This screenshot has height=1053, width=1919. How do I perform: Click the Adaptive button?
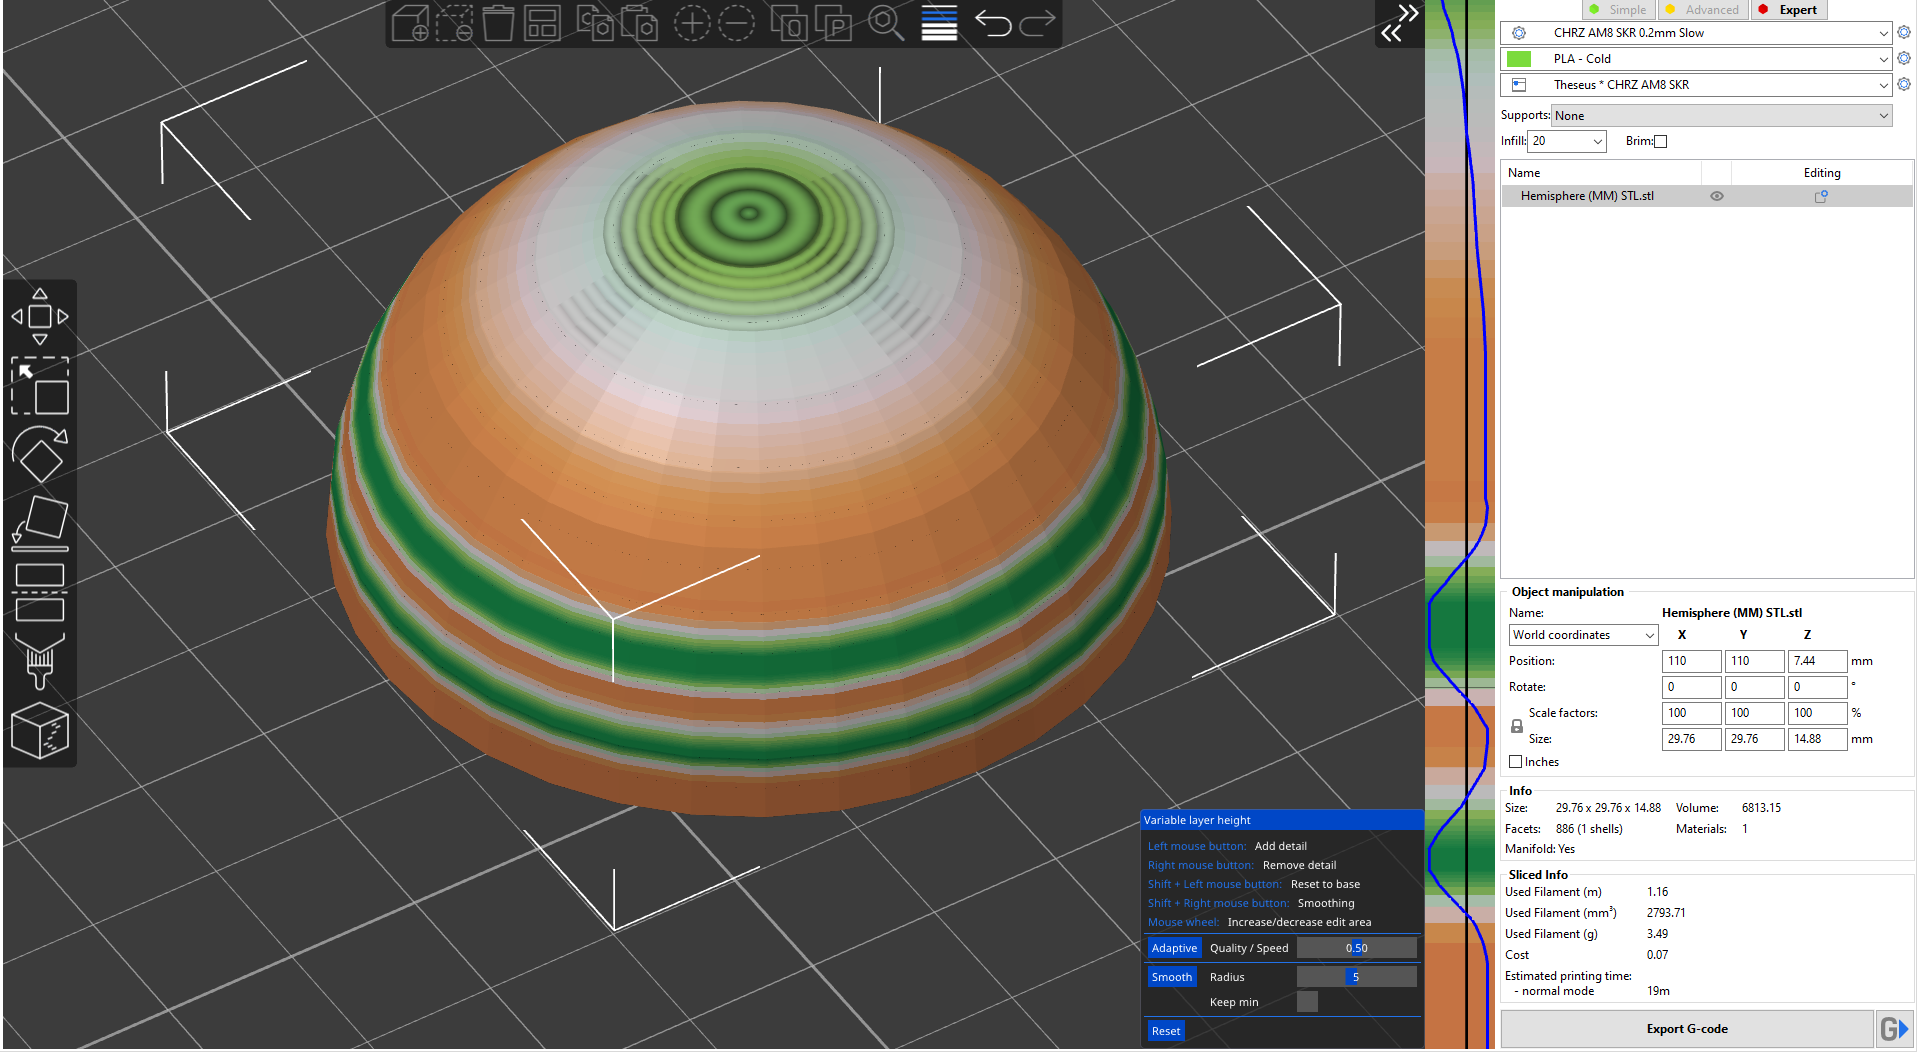click(1174, 948)
